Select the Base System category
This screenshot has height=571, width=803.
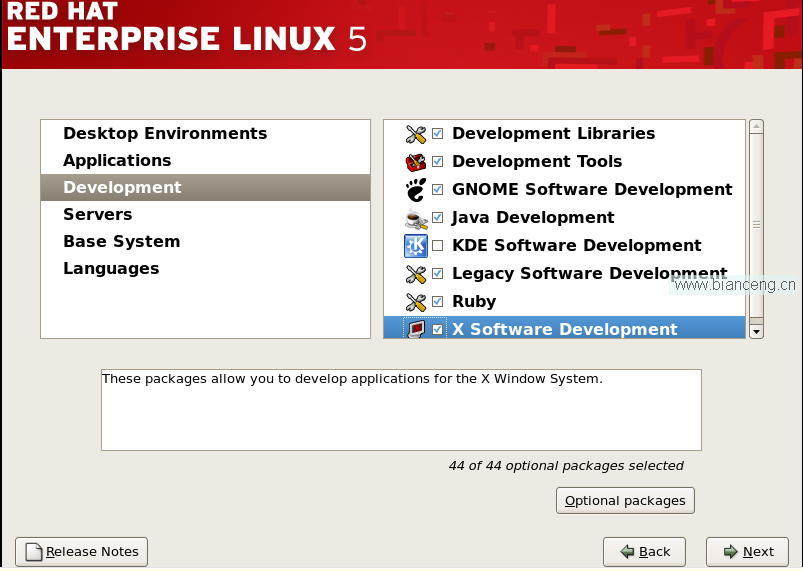pyautogui.click(x=205, y=242)
